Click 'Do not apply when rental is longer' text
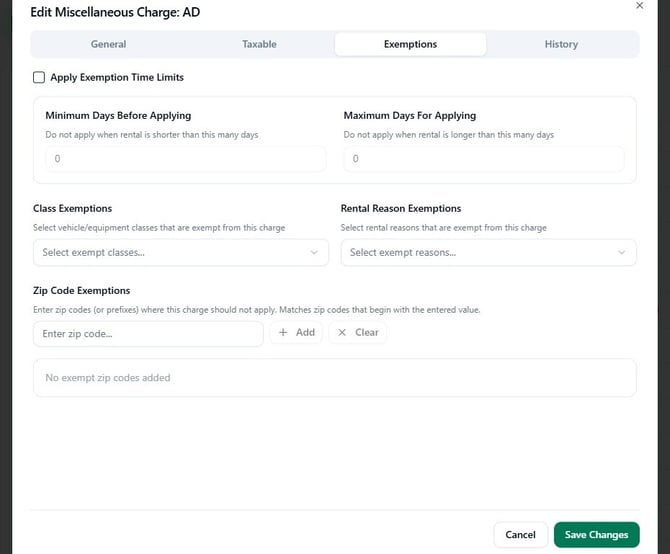This screenshot has height=554, width=670. [449, 135]
